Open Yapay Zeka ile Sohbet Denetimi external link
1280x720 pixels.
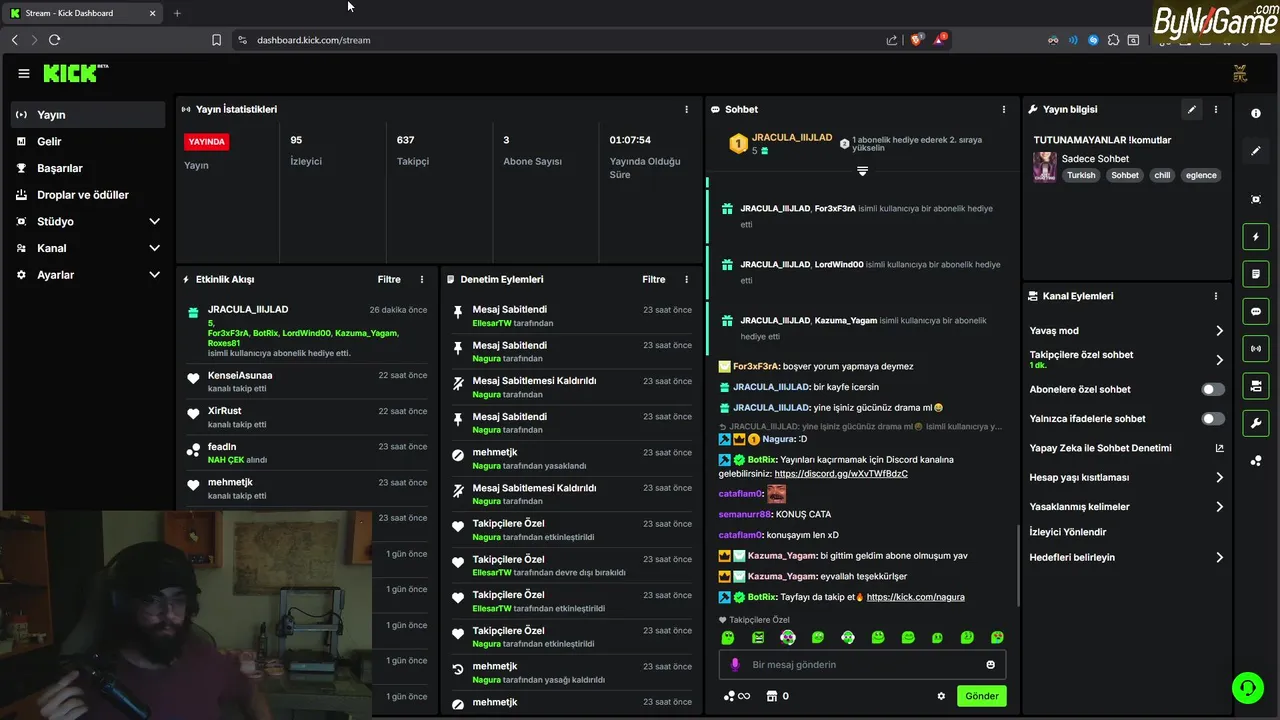(1219, 448)
